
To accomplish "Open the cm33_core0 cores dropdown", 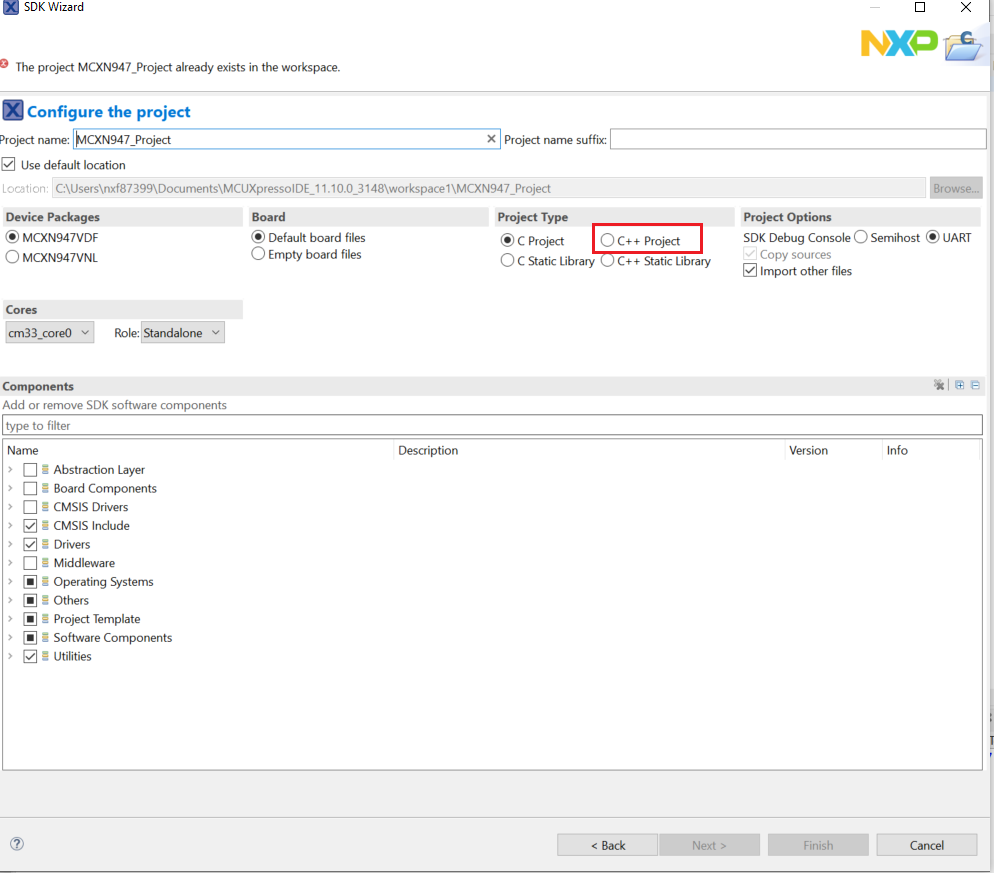I will 49,333.
